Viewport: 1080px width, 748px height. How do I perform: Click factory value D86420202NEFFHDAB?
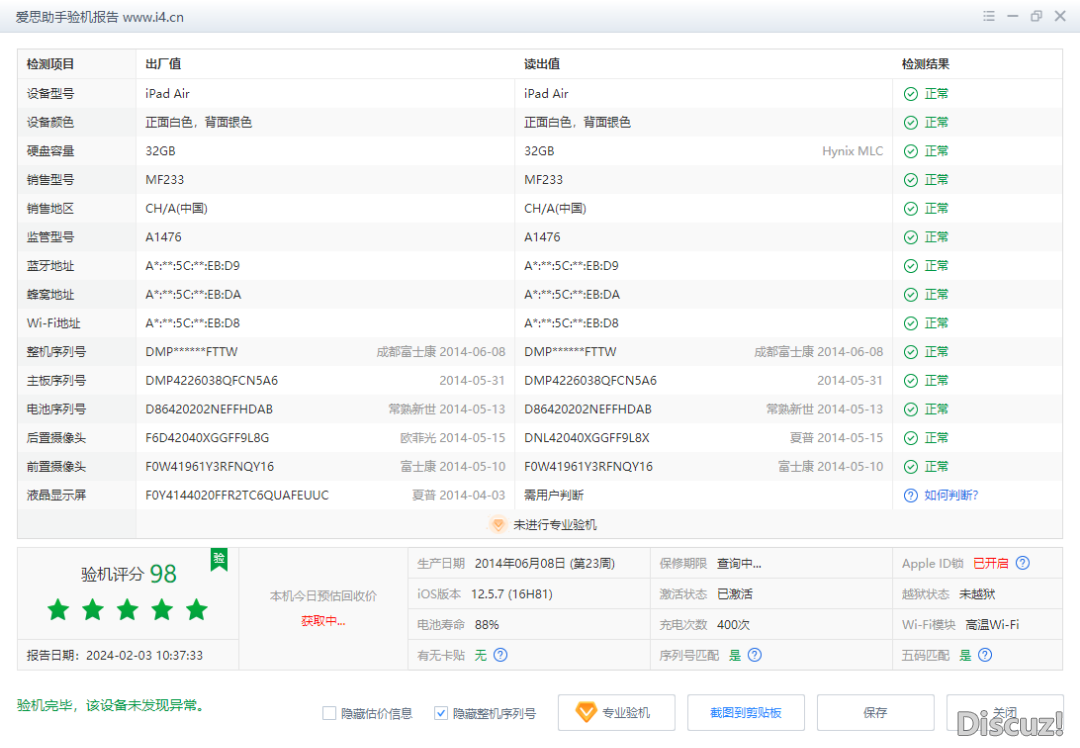tap(209, 409)
